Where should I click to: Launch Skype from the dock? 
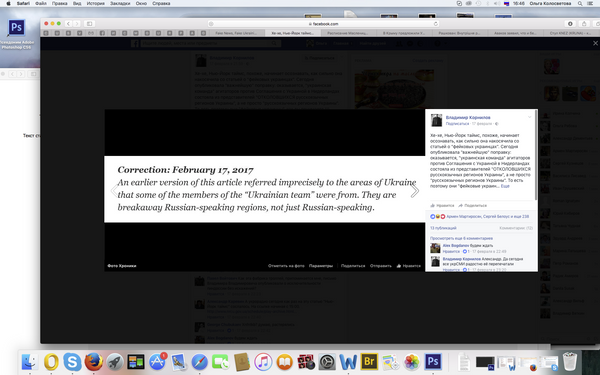click(72, 362)
